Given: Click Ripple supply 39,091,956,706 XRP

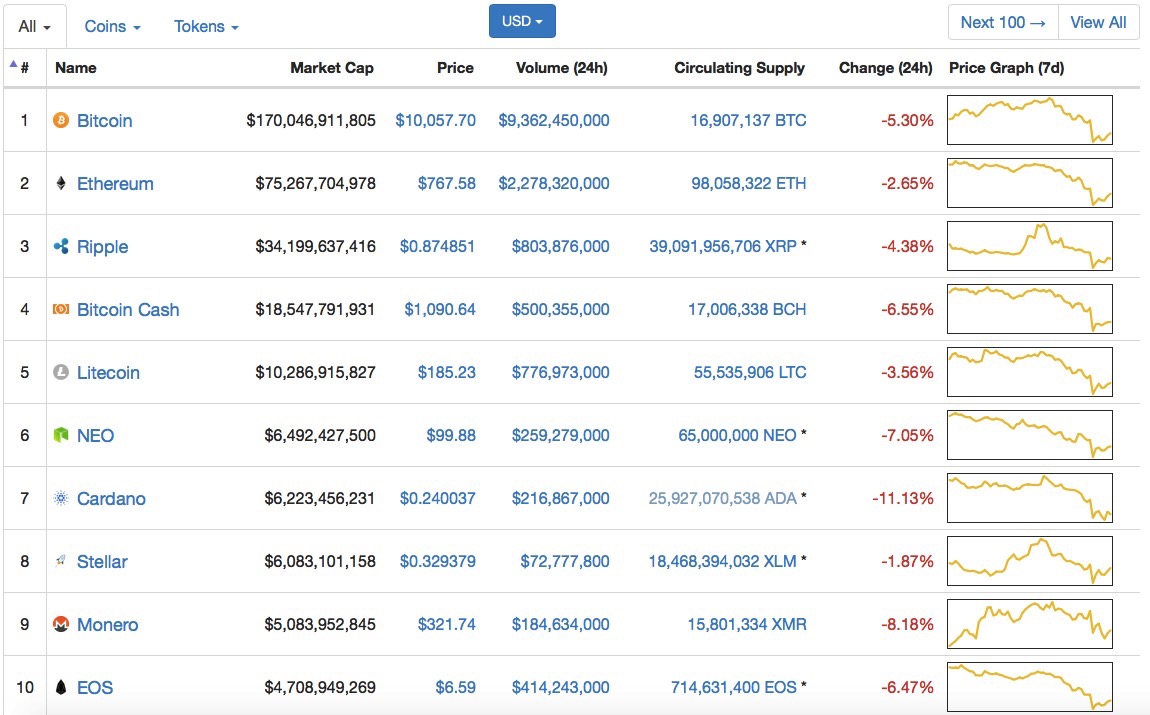Looking at the screenshot, I should click(723, 246).
